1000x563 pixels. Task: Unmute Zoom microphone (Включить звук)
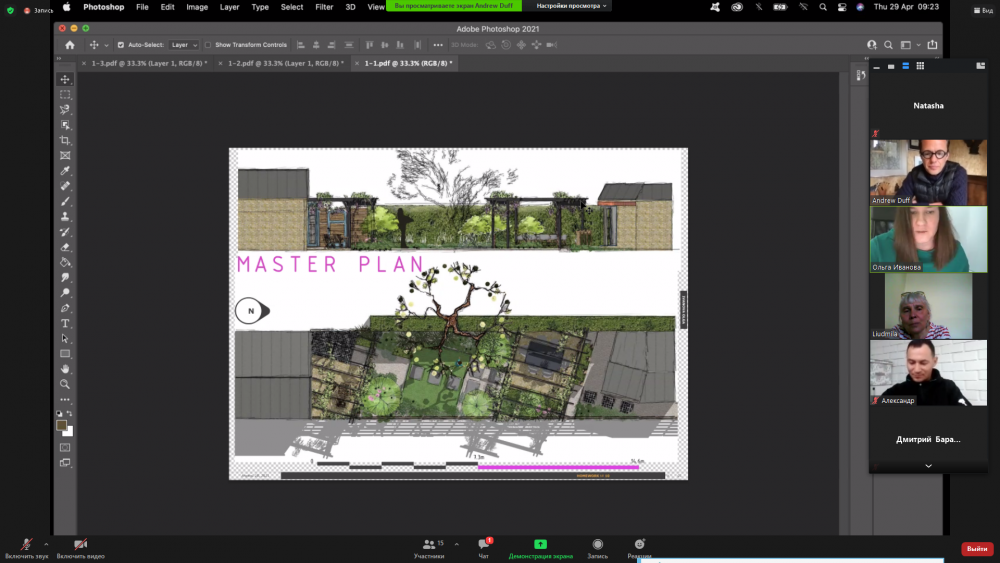[26, 548]
